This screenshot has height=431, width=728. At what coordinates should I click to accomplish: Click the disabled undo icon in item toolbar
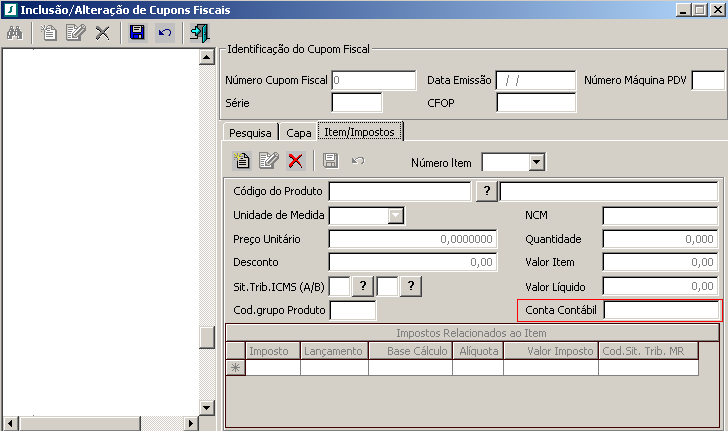(358, 161)
